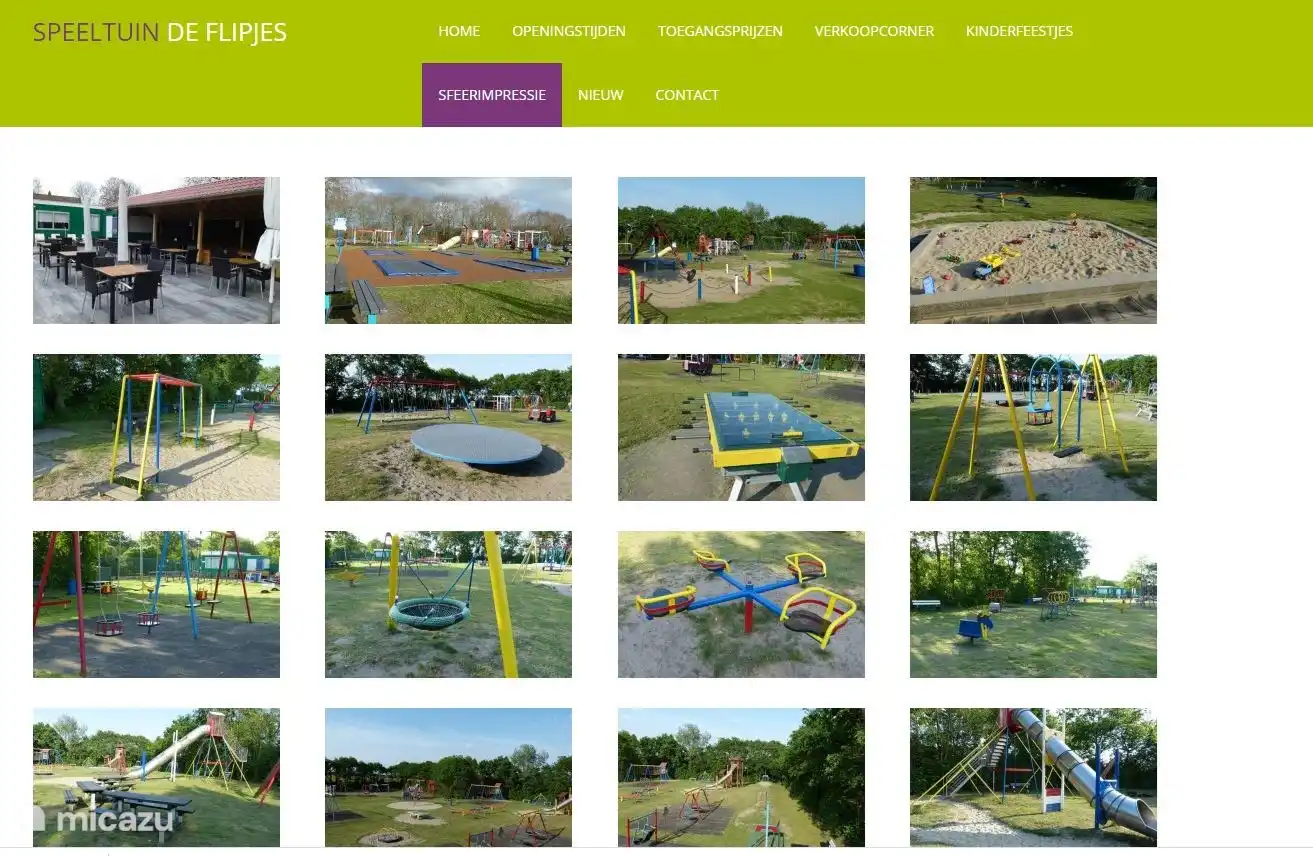The width and height of the screenshot is (1313, 856).
Task: Open the round blue trampoline disc photo
Action: point(448,427)
